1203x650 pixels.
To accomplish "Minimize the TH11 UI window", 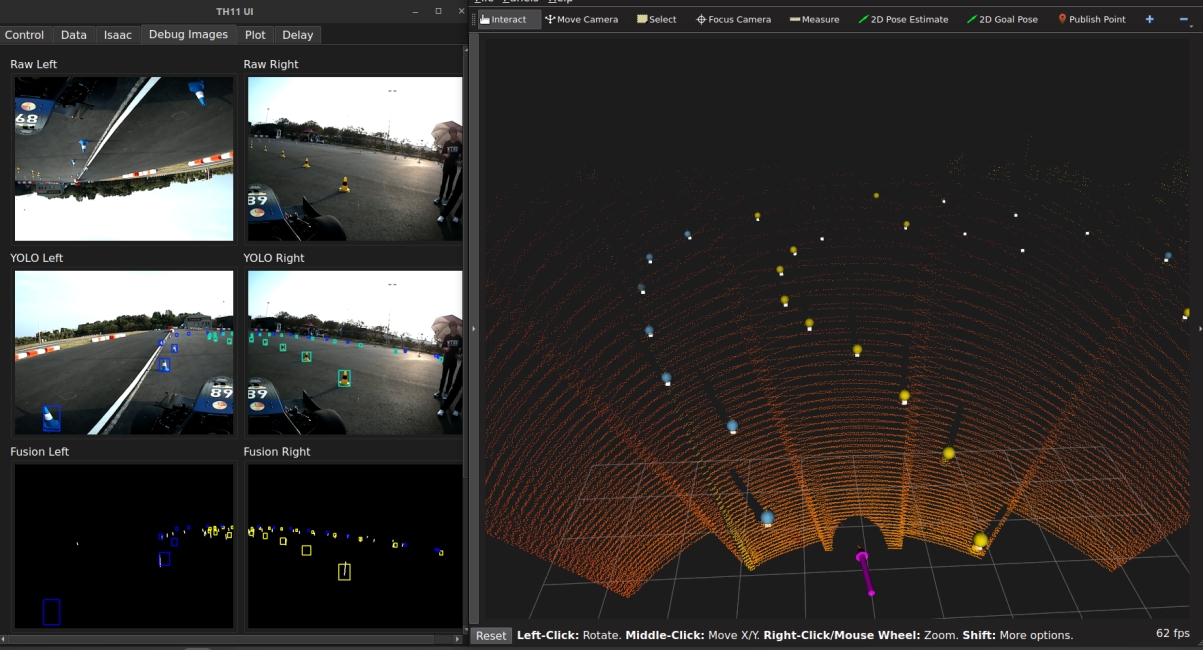I will click(x=416, y=11).
